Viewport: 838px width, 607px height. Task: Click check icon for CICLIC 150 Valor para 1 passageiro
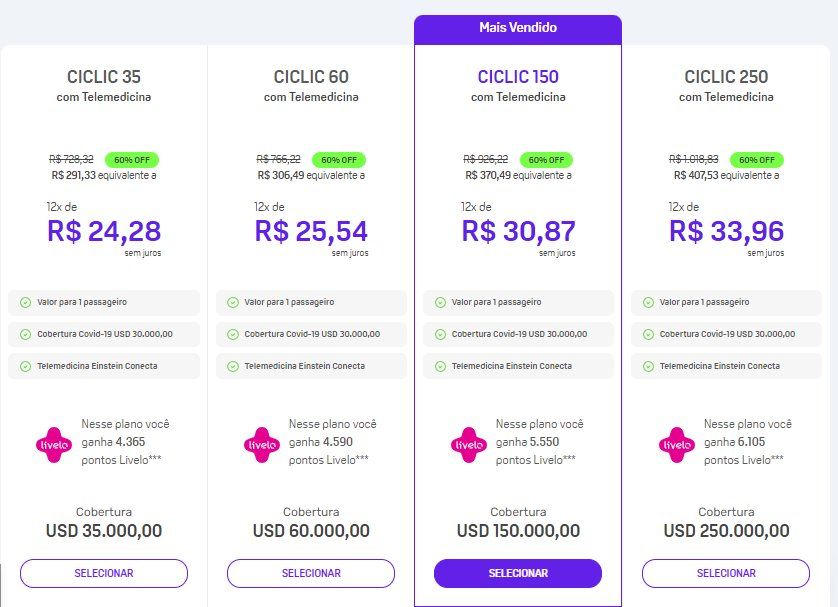click(440, 302)
